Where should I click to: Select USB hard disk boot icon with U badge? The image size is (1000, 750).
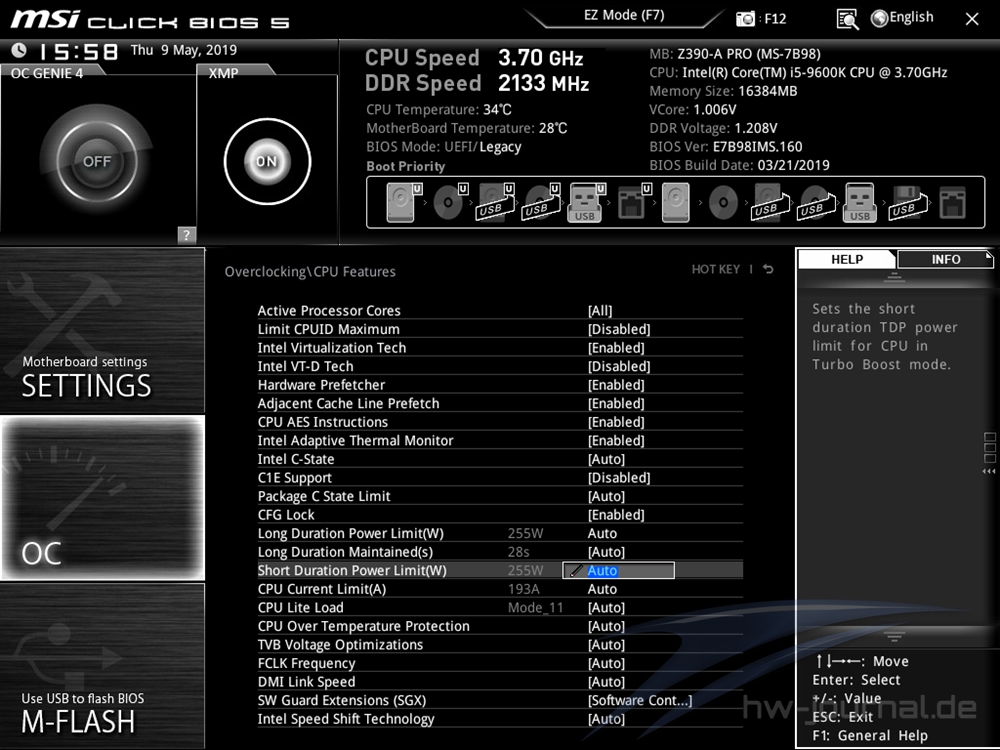tap(496, 203)
